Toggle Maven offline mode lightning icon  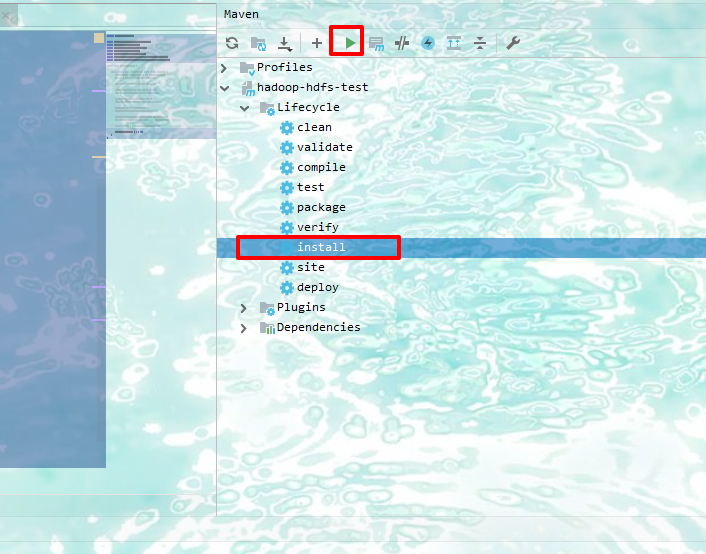click(428, 43)
